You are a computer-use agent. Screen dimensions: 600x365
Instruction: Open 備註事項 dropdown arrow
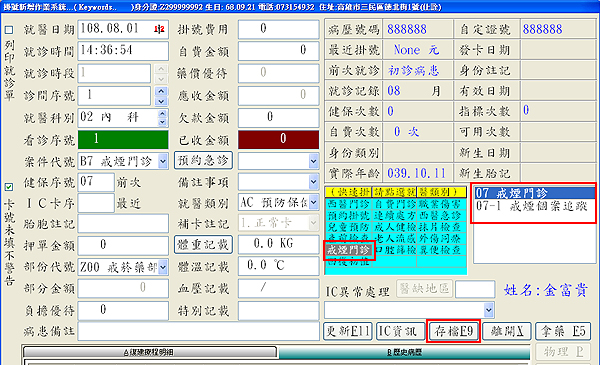(313, 182)
